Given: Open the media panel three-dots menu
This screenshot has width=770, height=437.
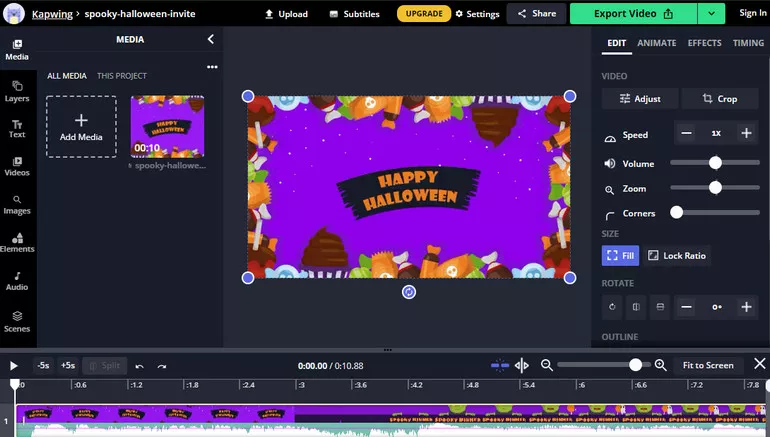Looking at the screenshot, I should coord(212,67).
